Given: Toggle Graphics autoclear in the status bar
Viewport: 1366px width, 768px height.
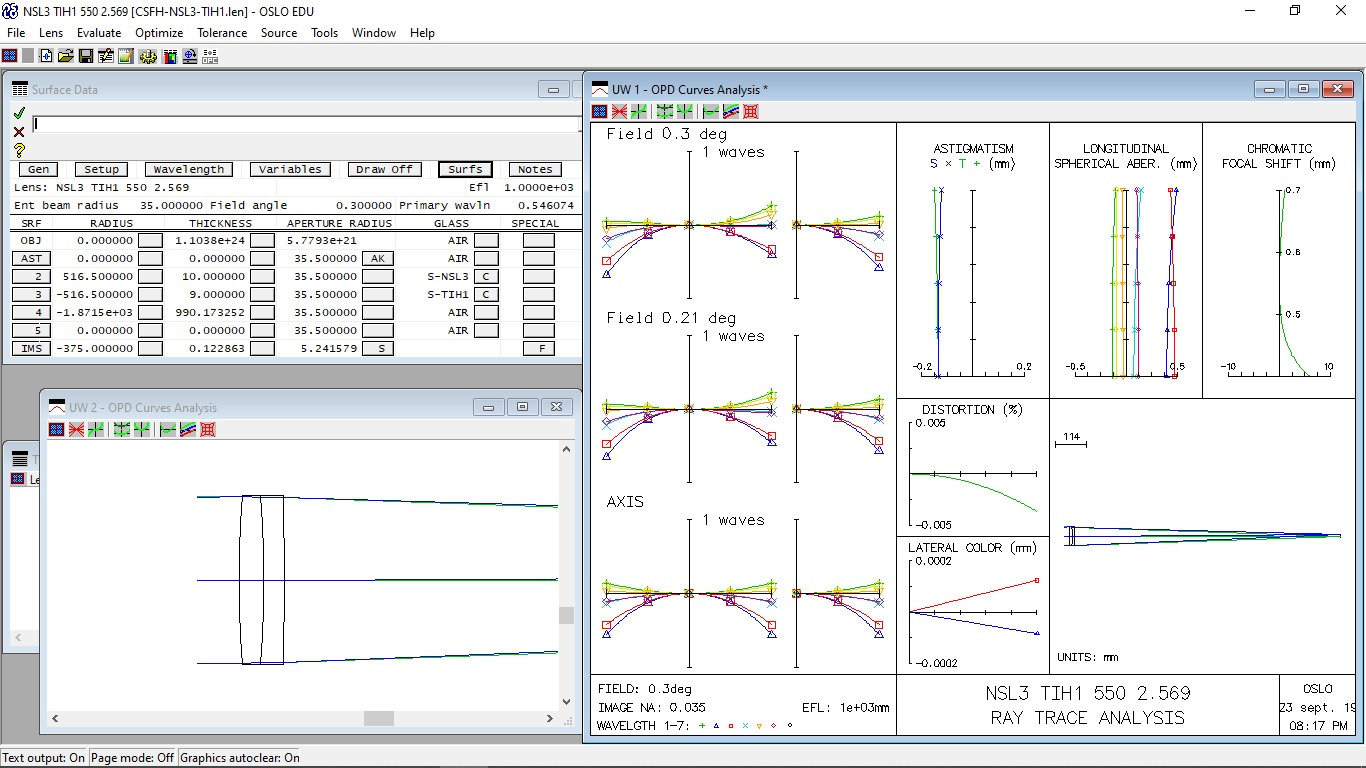Looking at the screenshot, I should coord(240,758).
